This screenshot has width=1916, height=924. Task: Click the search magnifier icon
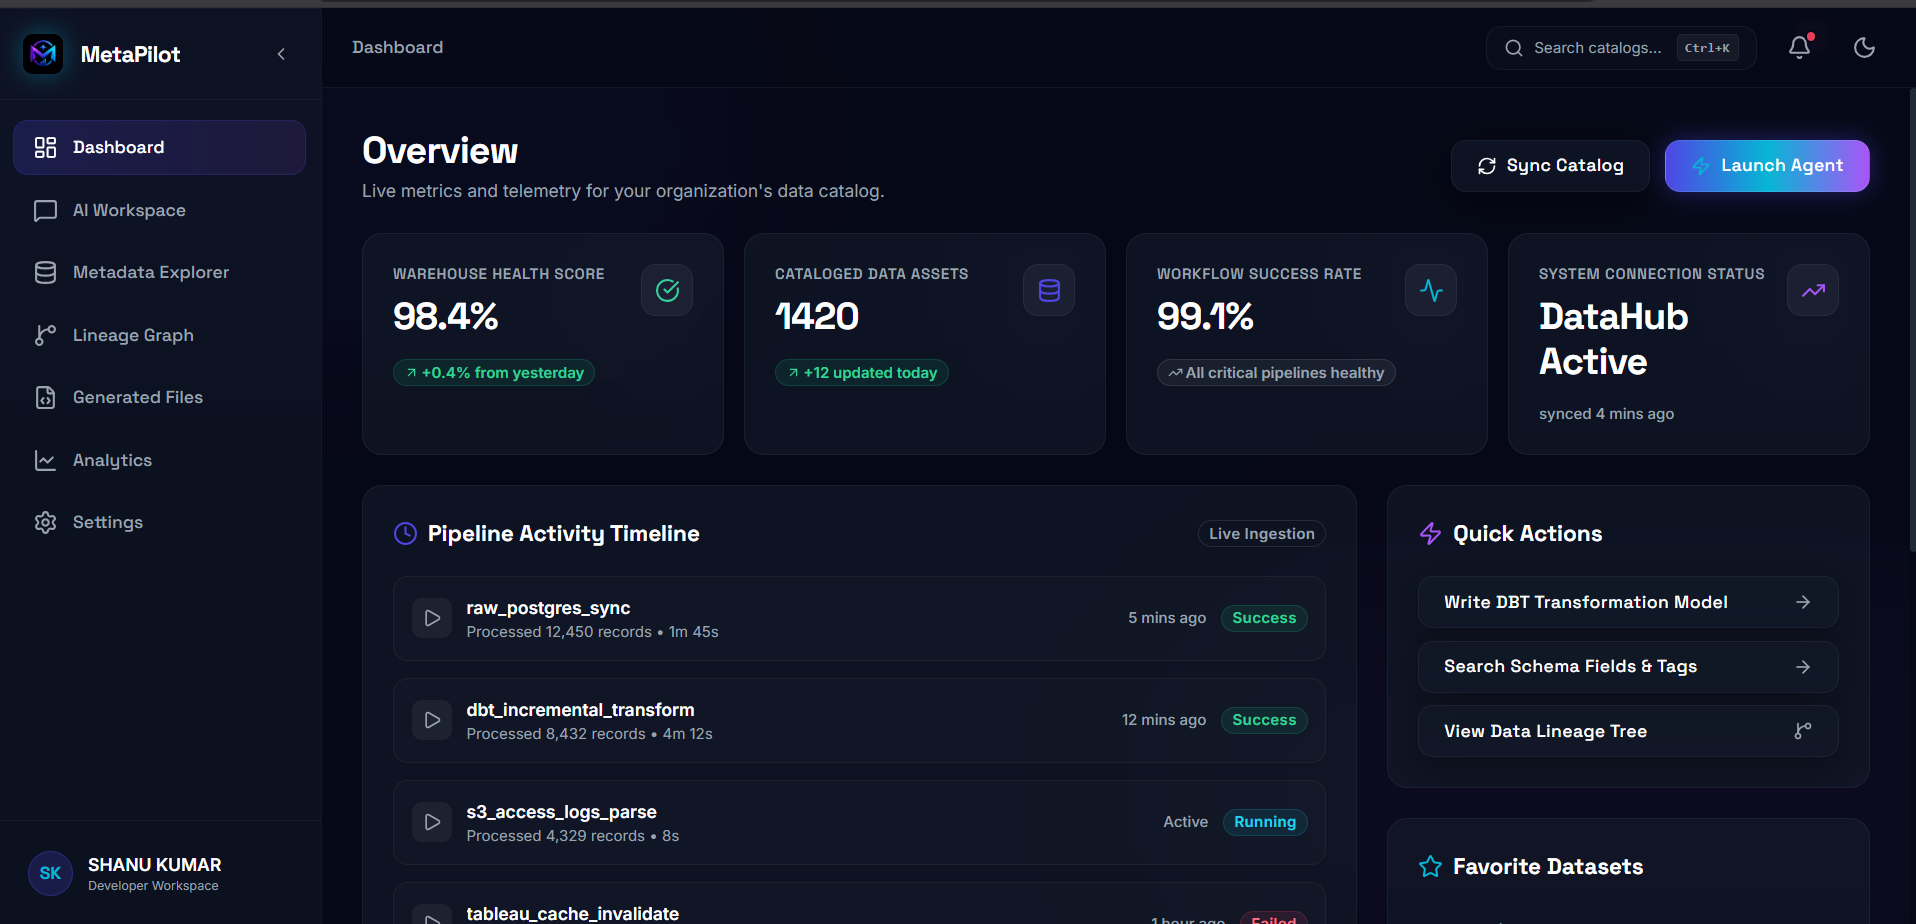[1514, 48]
